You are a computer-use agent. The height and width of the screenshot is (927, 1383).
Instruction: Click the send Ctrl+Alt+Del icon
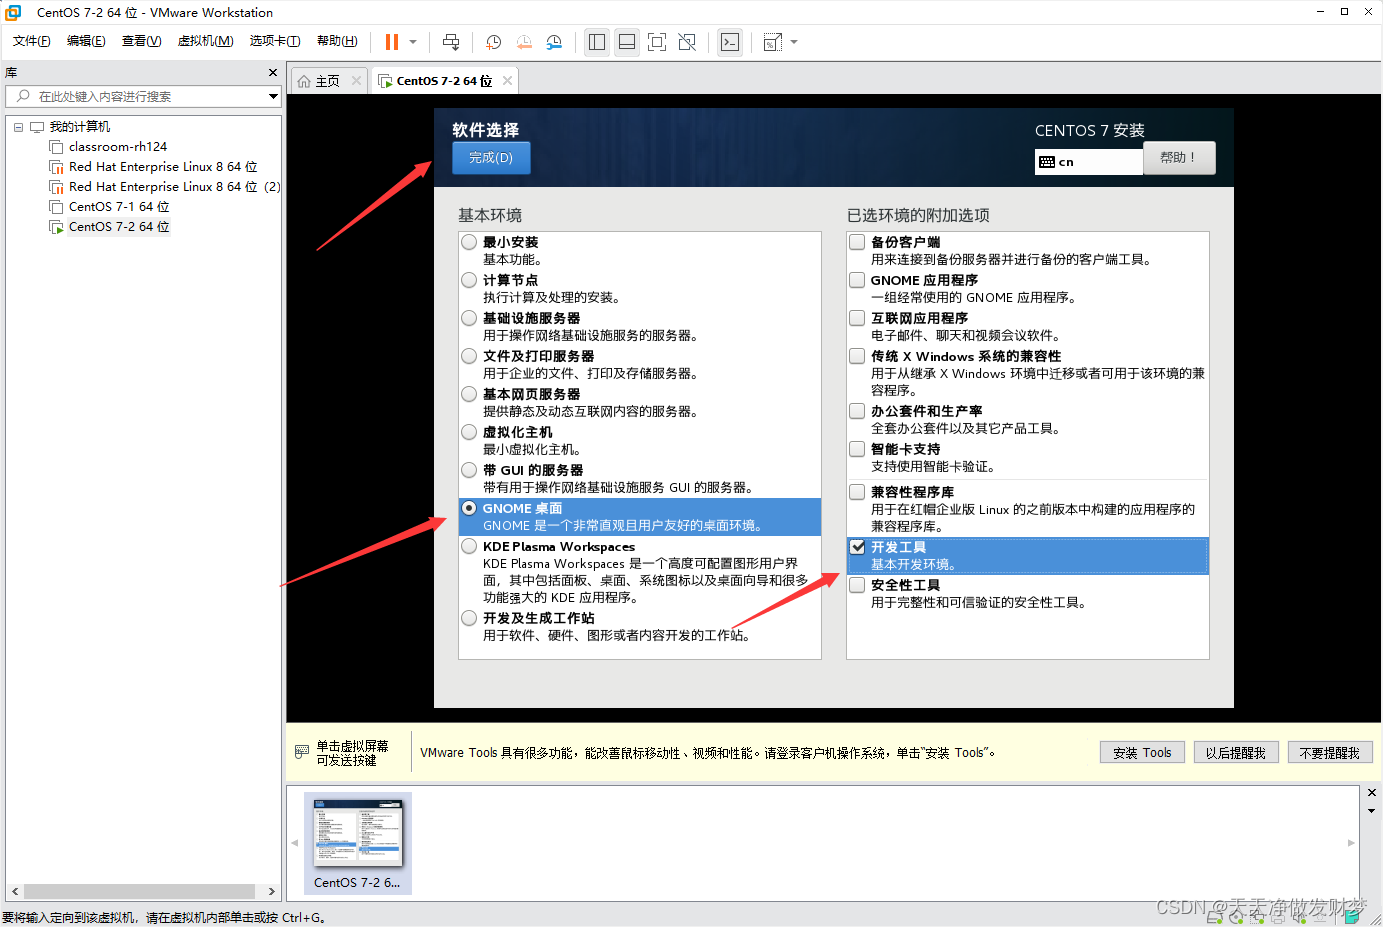[x=451, y=42]
